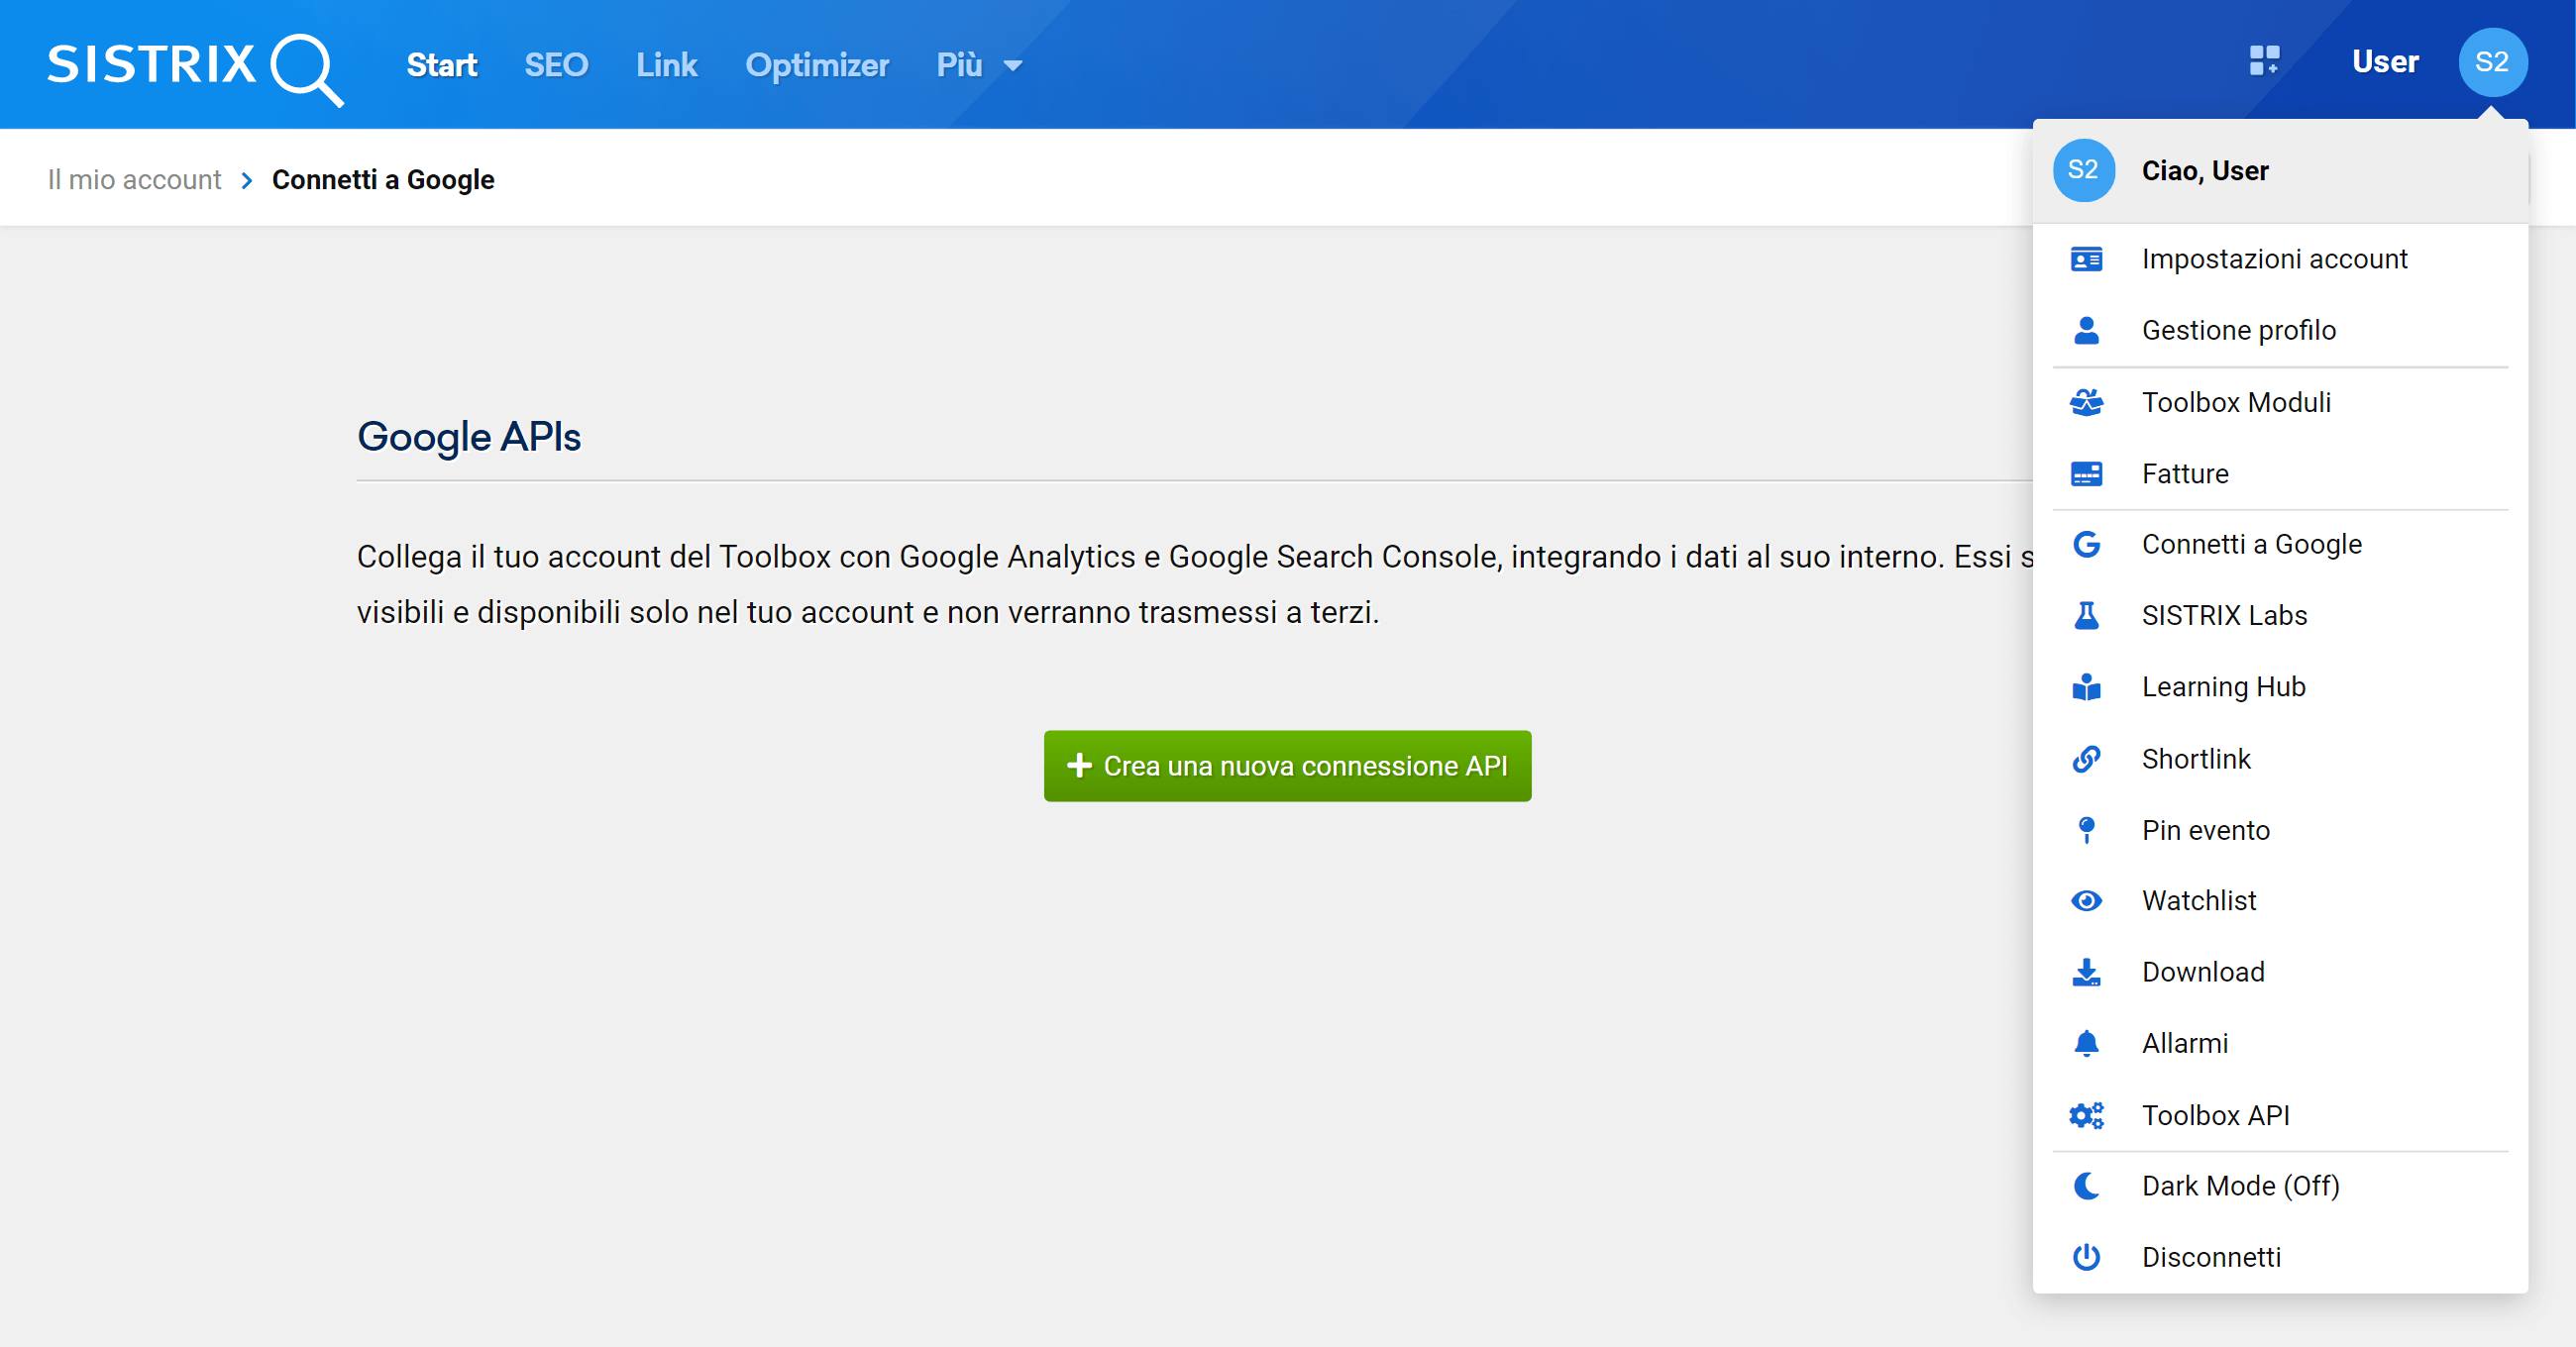Screen dimensions: 2576x1347
Task: Open the Link navigation tab
Action: pyautogui.click(x=666, y=65)
